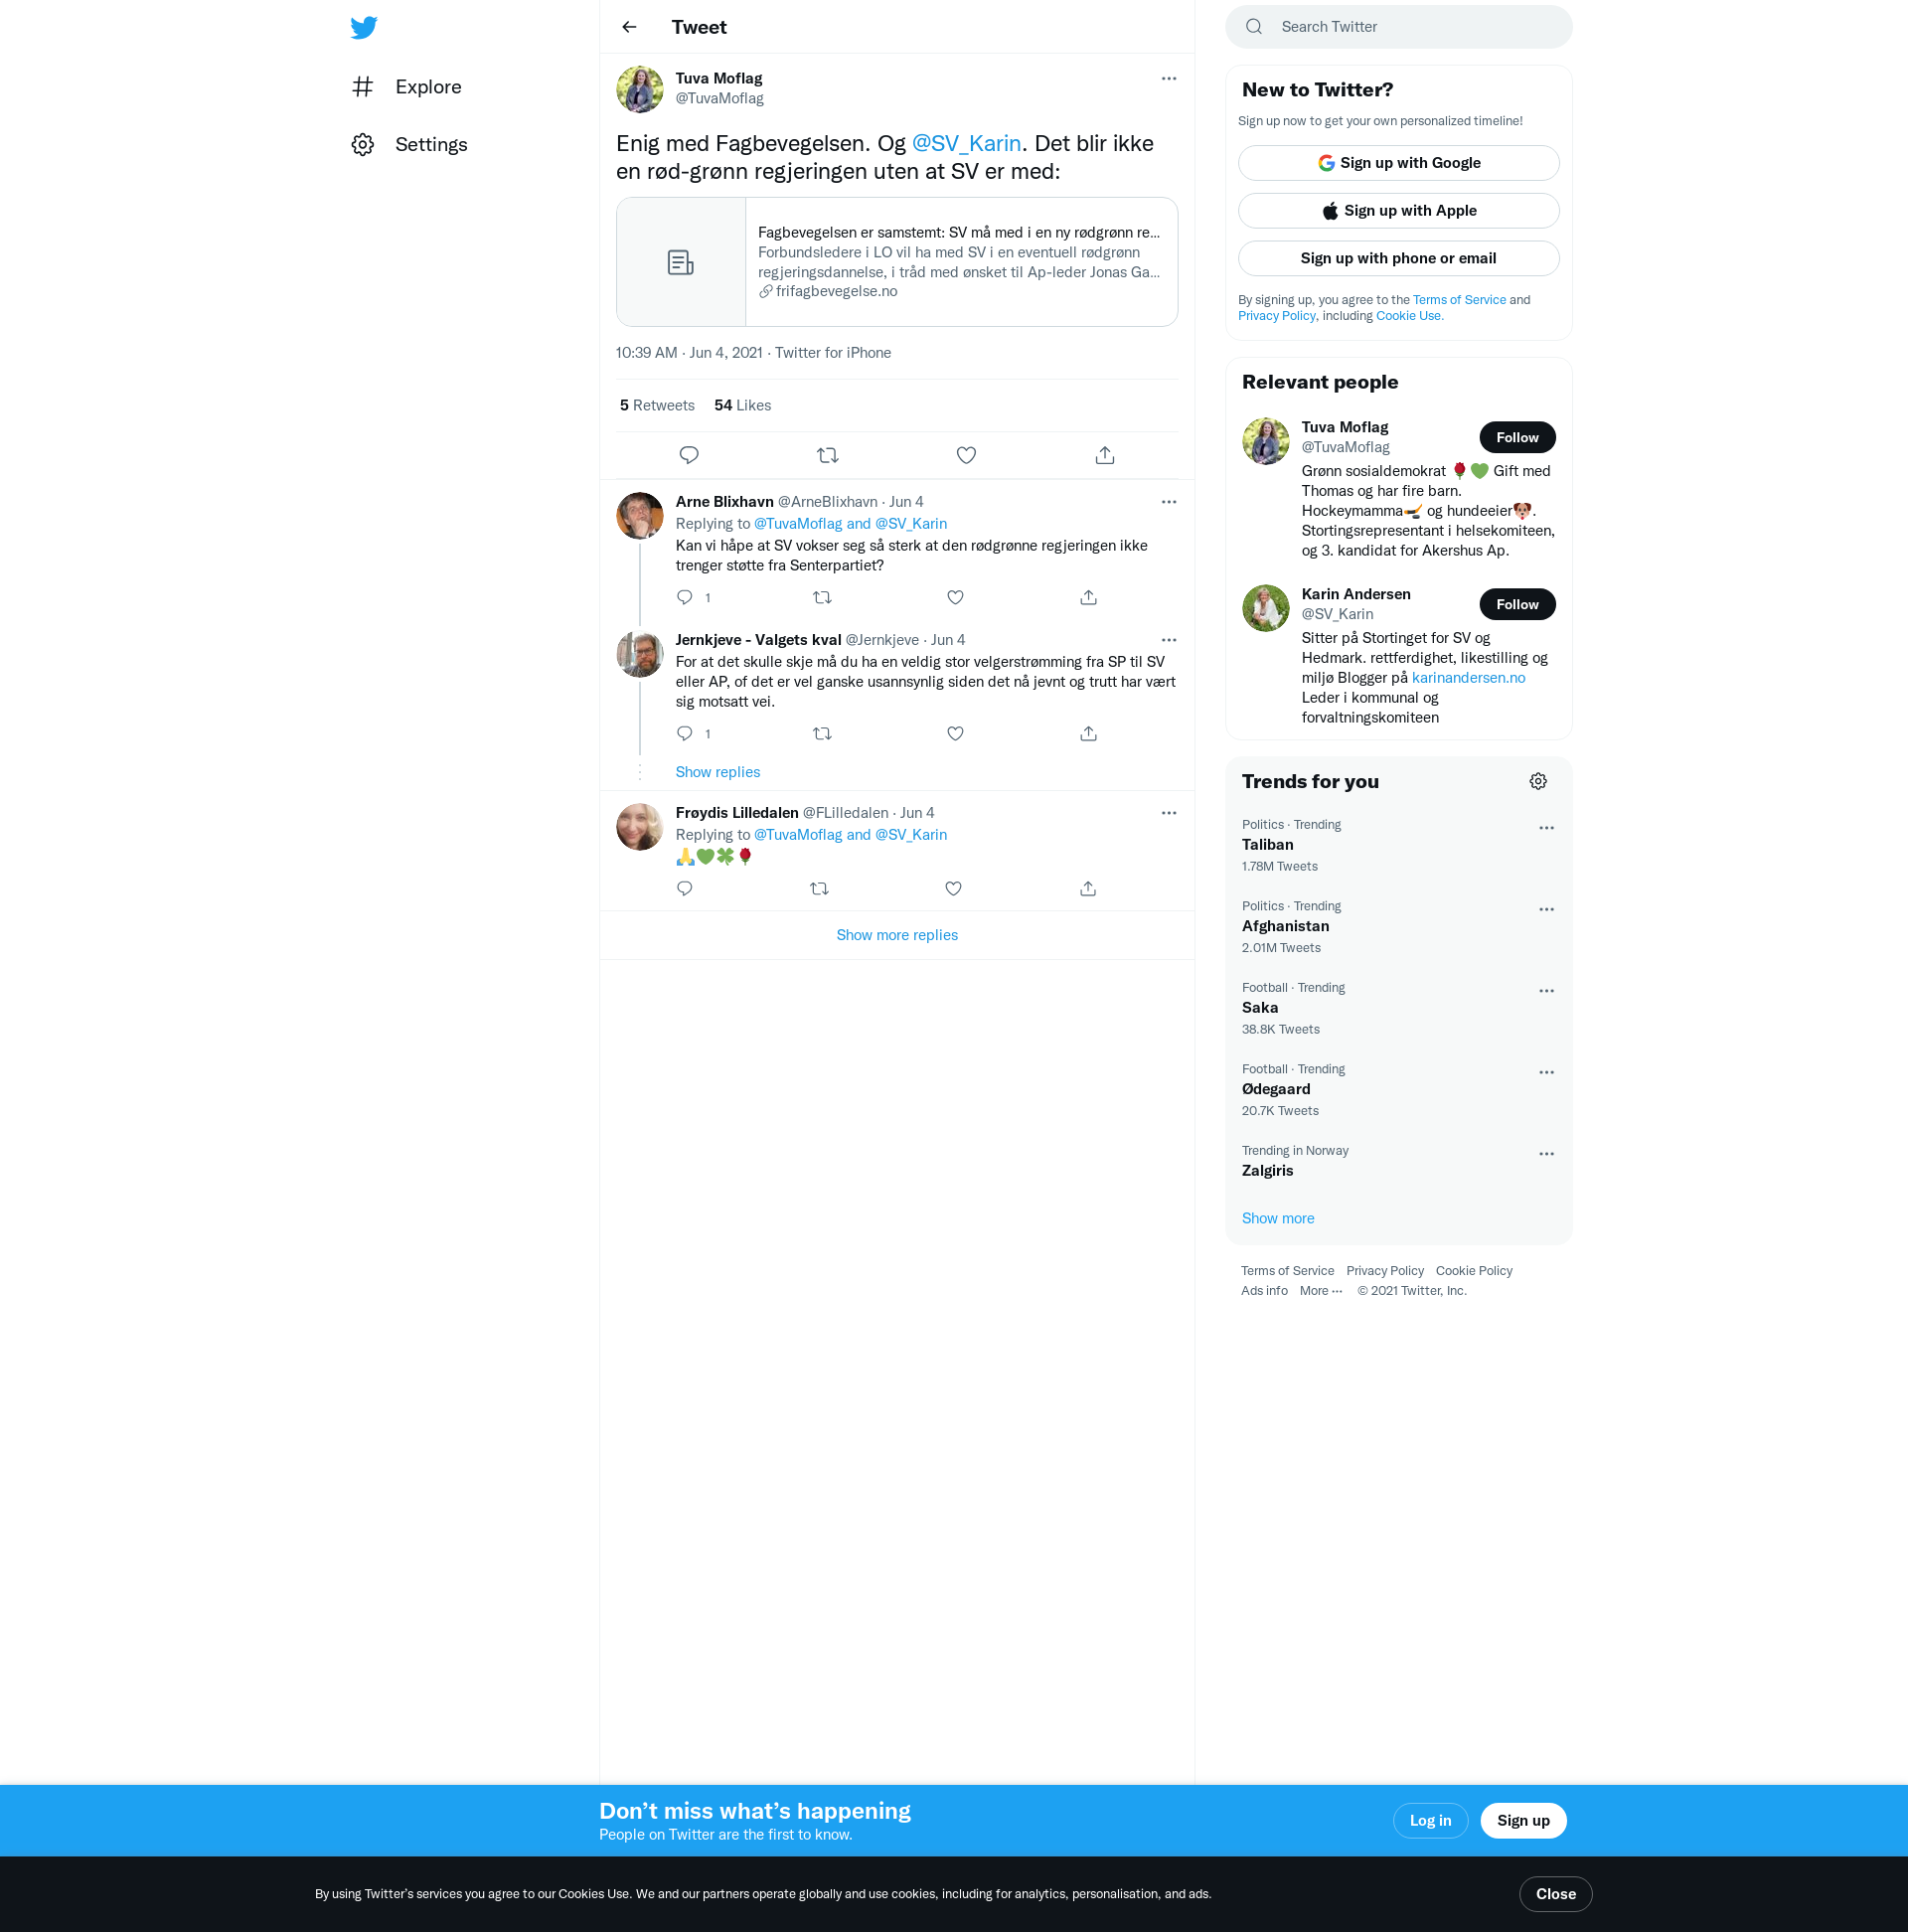
Task: Open Explore from the sidebar
Action: (x=407, y=87)
